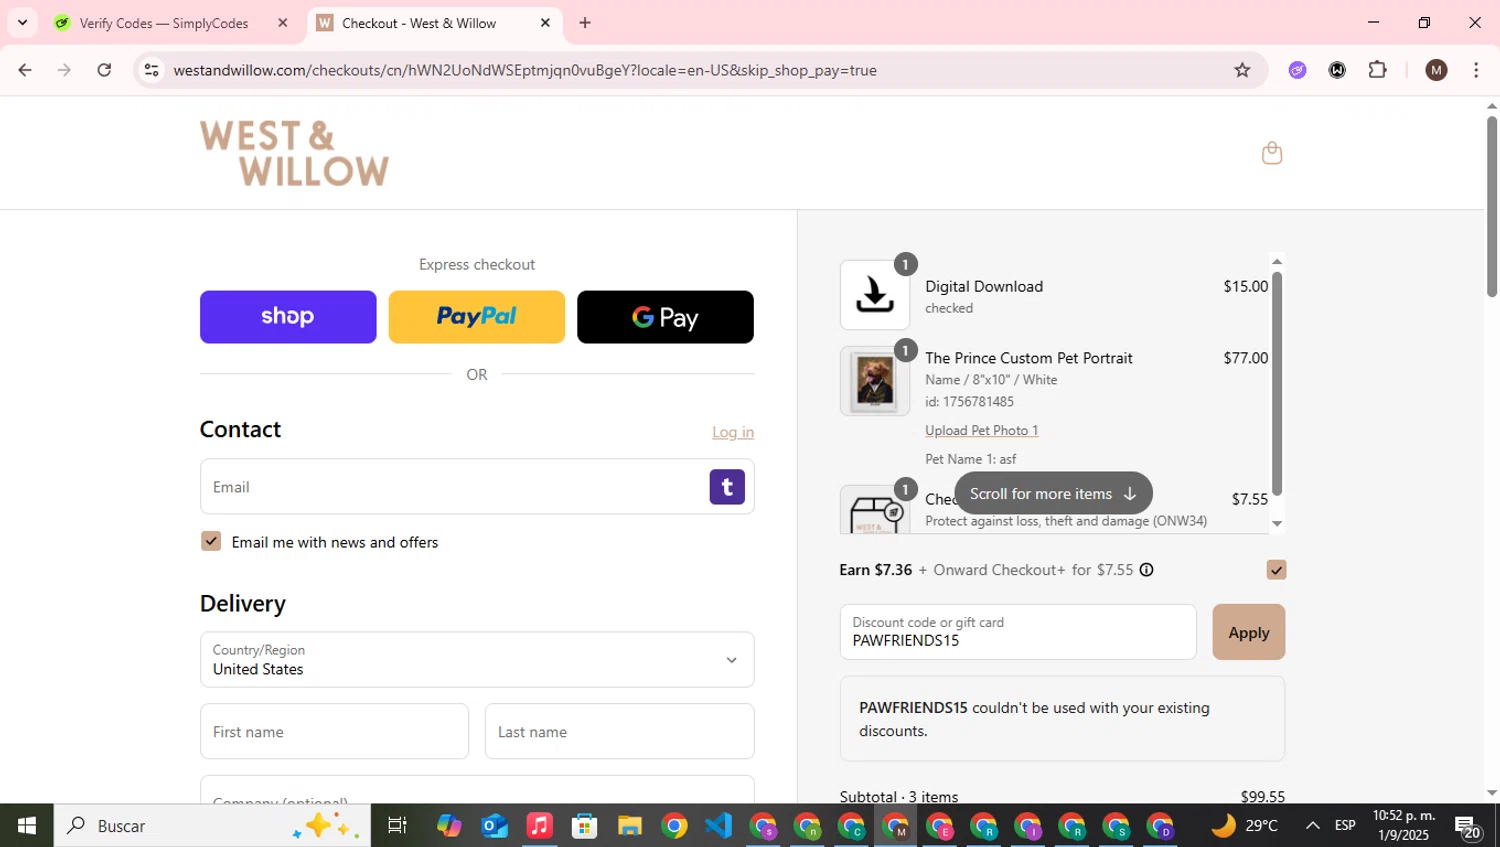
Task: Open the tab search dropdown arrow
Action: tap(22, 23)
